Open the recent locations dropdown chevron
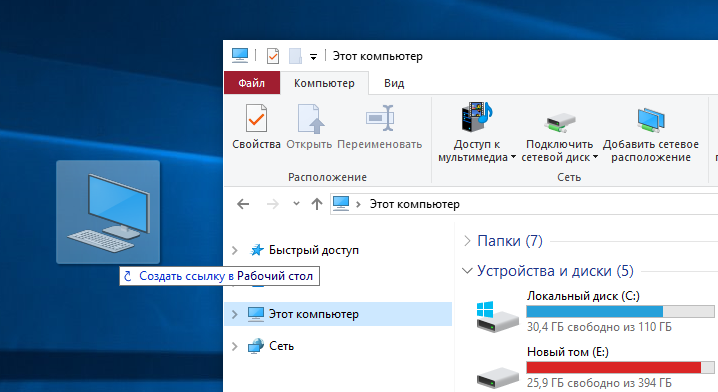 tap(296, 203)
